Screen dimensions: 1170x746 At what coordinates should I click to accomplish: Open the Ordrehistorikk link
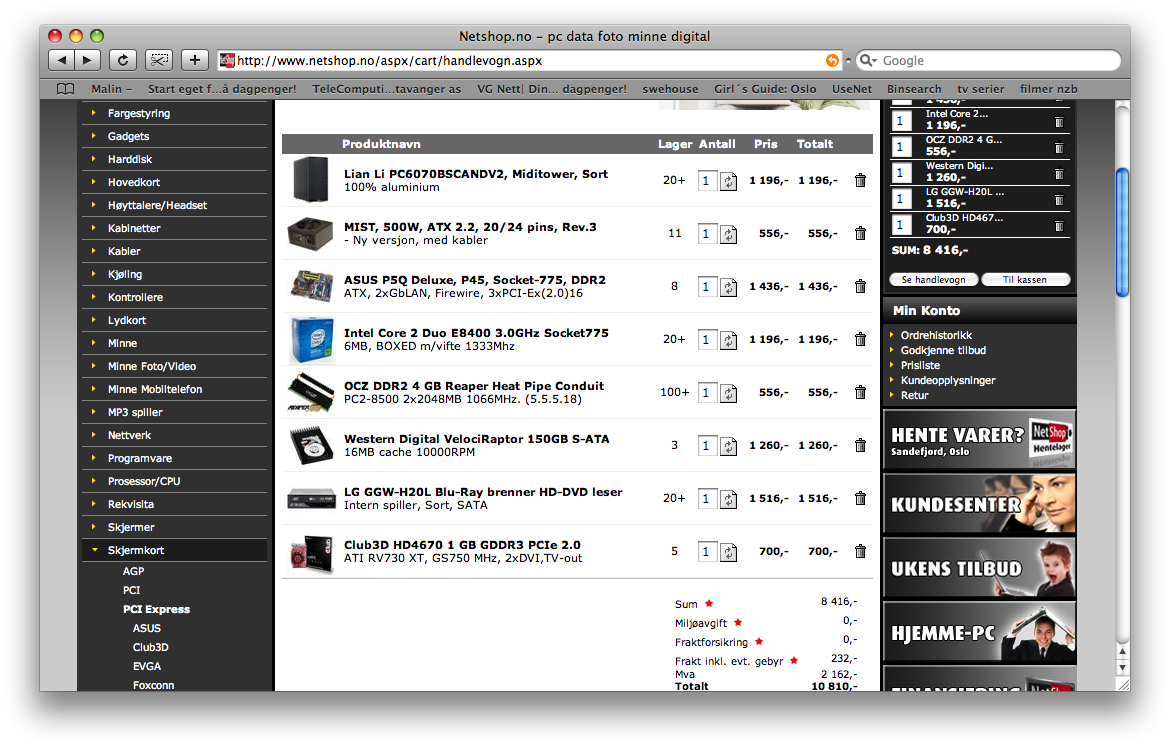click(936, 336)
